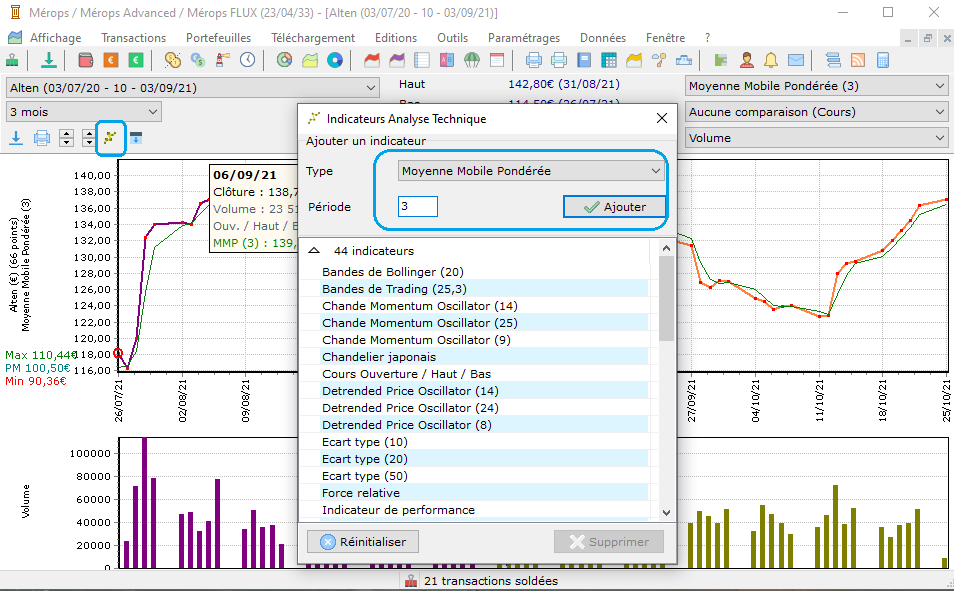Open the clock icon in toolbar

tap(248, 60)
